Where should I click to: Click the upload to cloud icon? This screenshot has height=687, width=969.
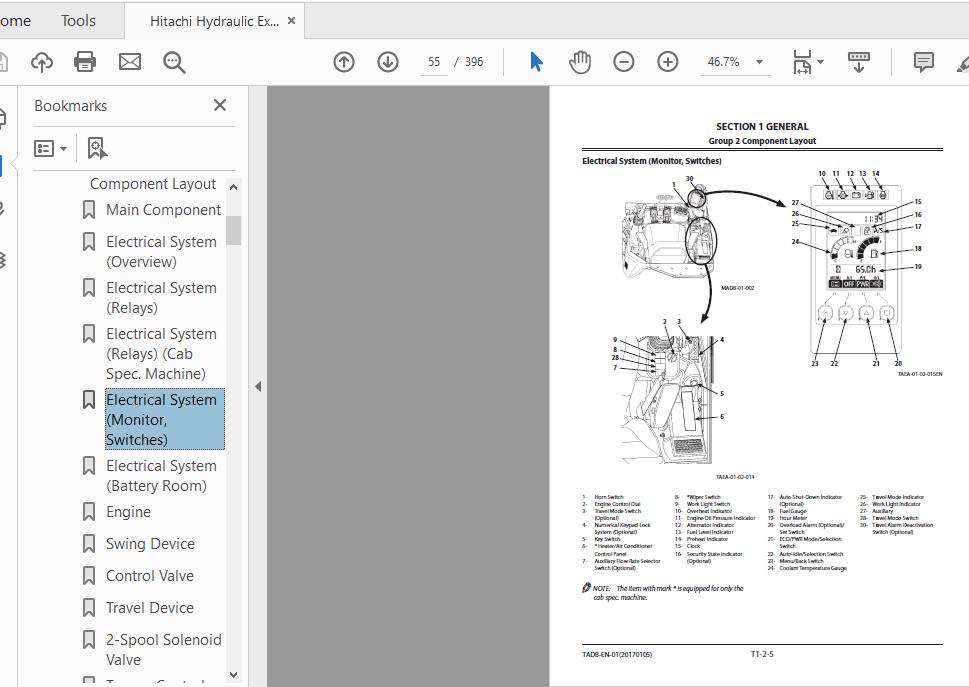click(x=41, y=62)
